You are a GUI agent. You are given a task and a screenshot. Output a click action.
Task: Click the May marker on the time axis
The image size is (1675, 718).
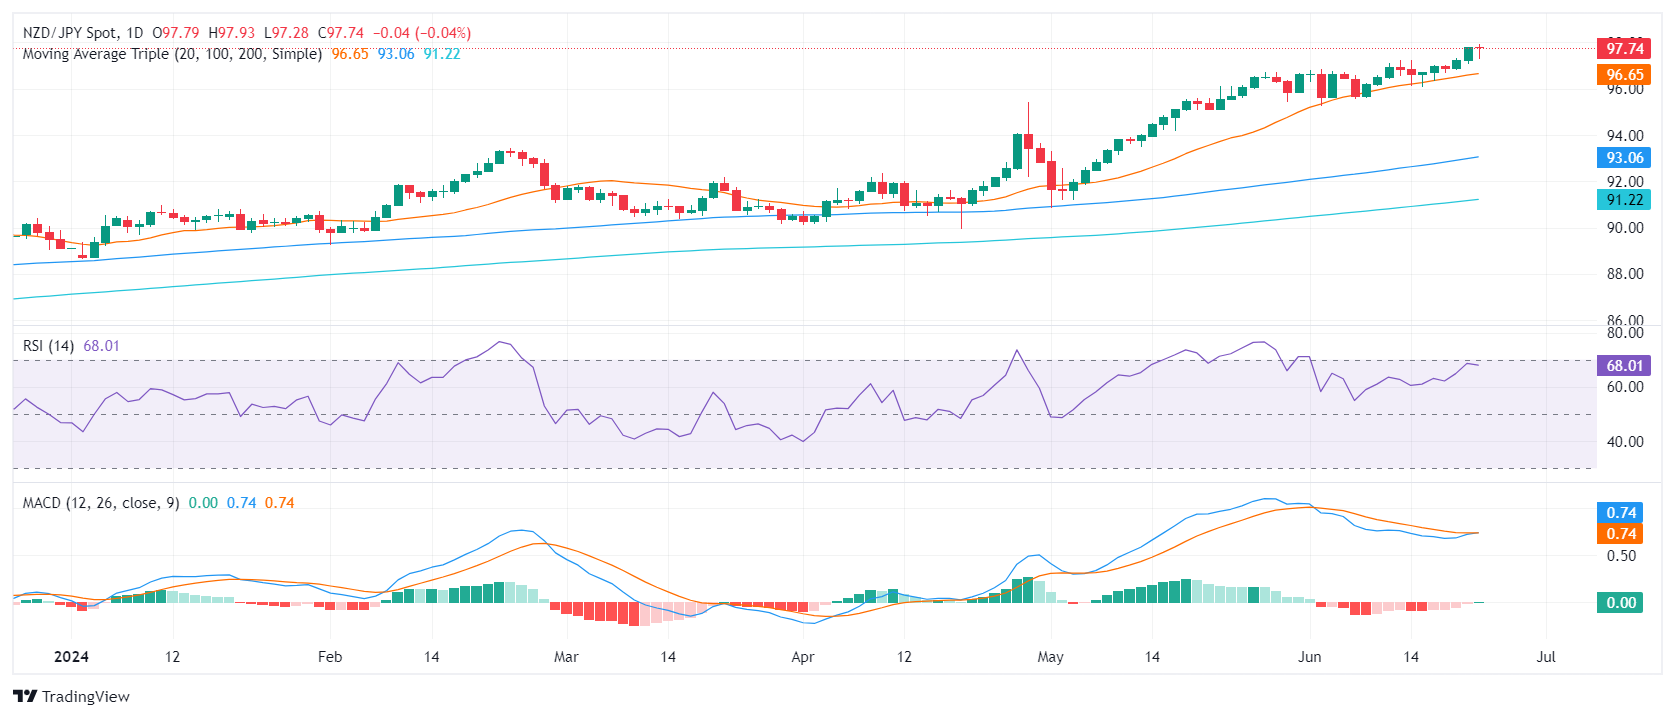pos(1050,657)
